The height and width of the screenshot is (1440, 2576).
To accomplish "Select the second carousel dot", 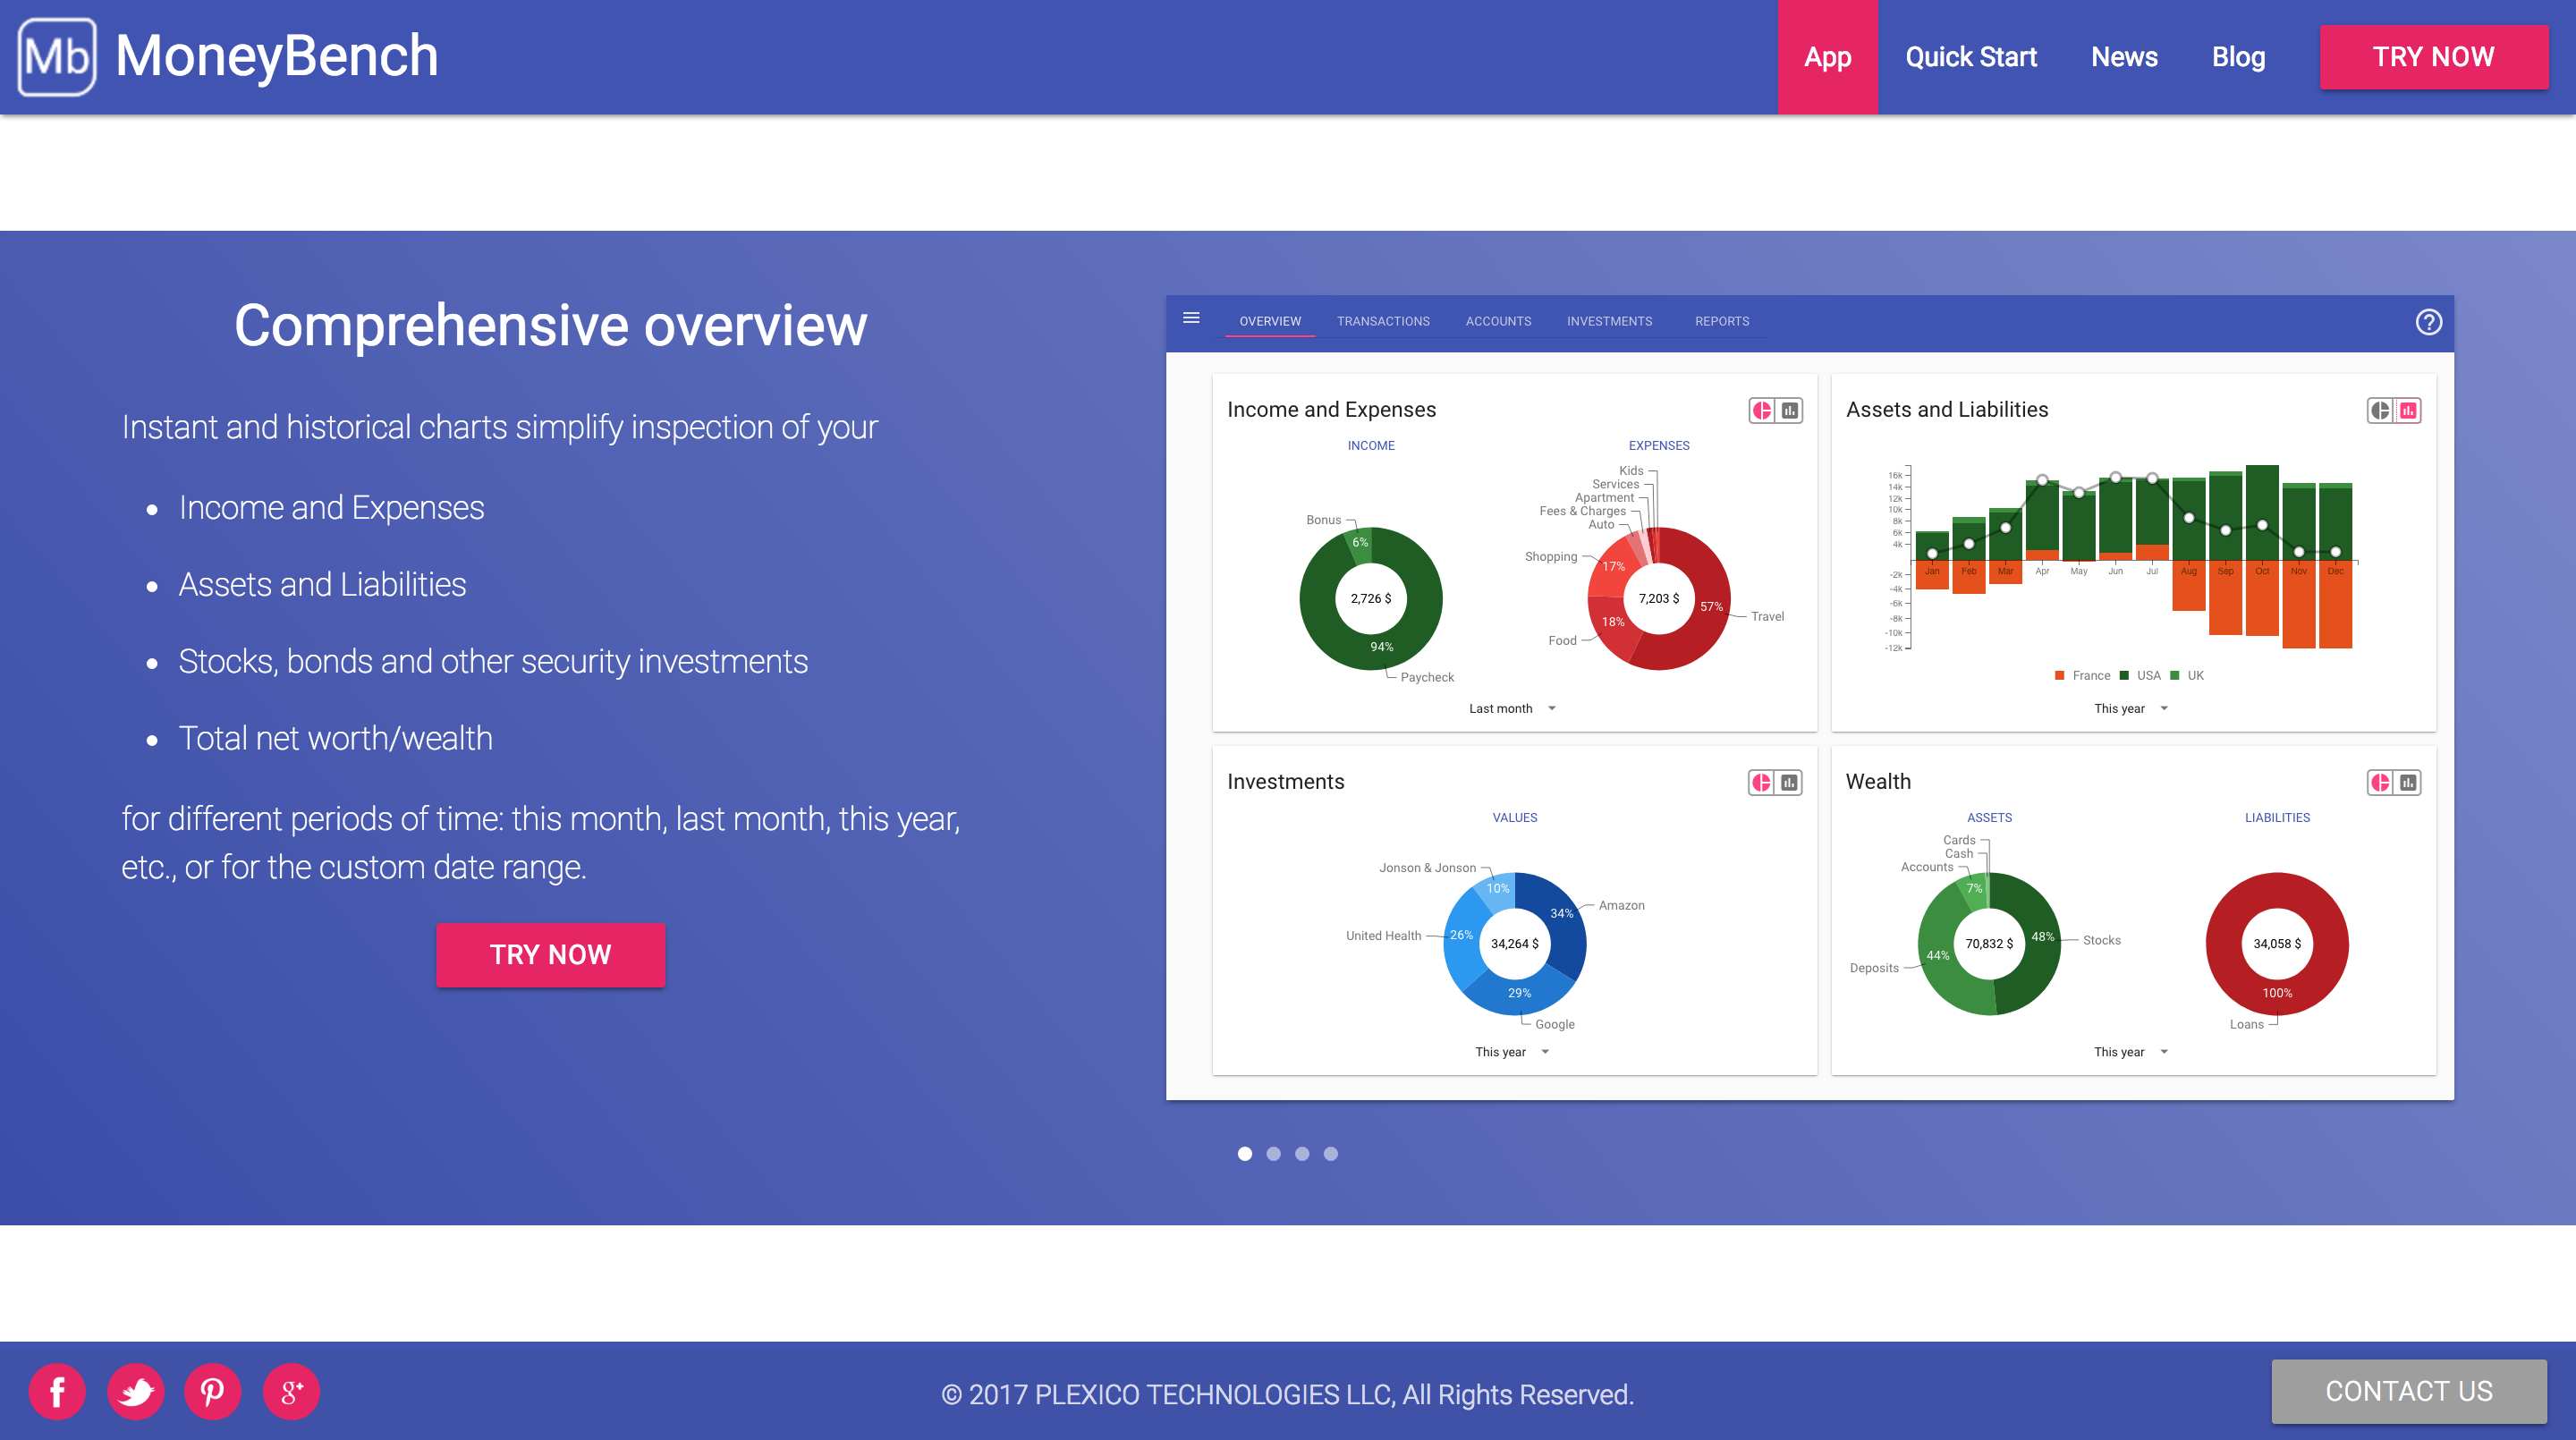I will point(1274,1153).
